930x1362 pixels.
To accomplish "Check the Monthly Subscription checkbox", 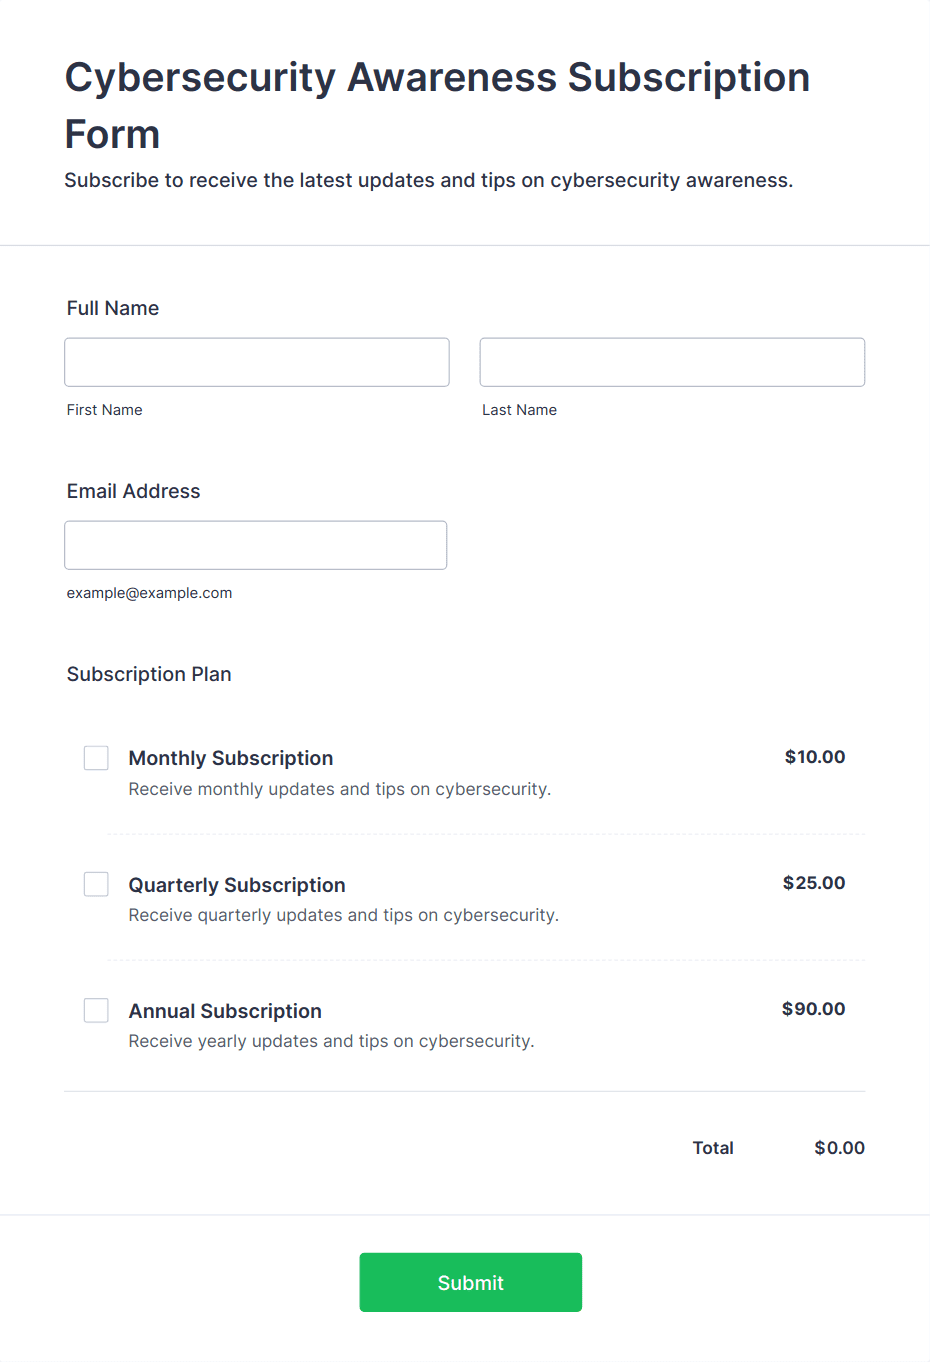I will pos(96,758).
